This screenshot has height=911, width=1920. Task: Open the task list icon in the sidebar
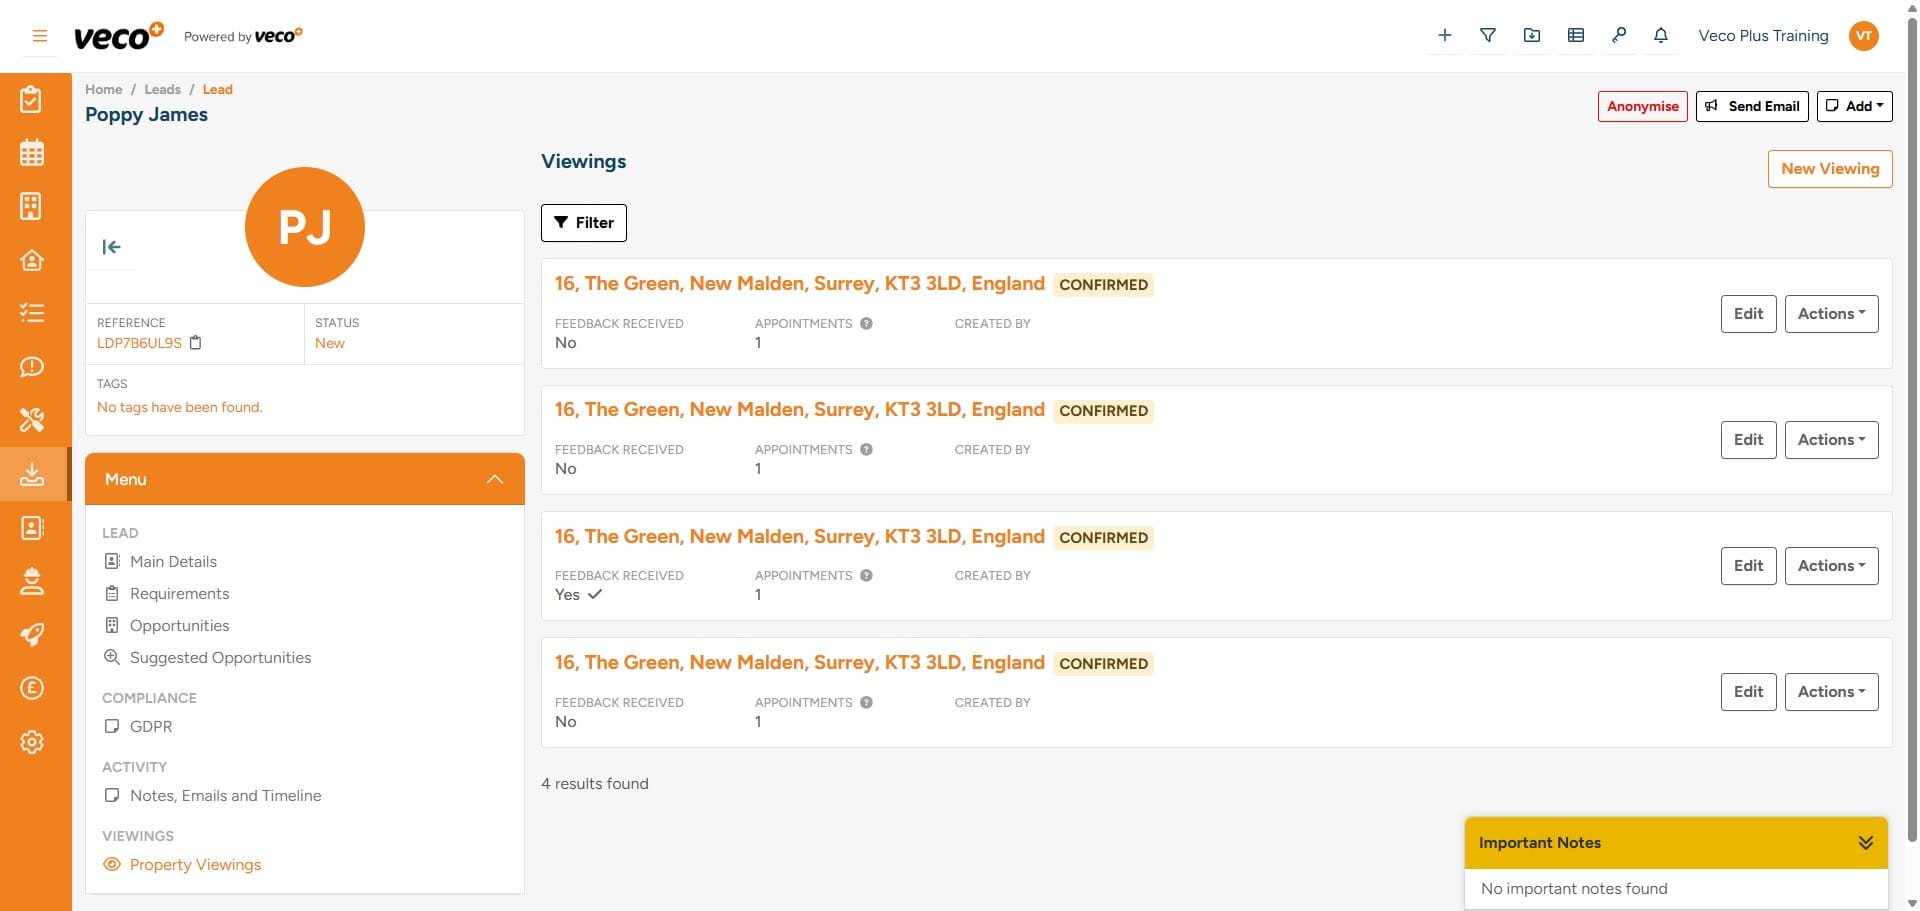point(32,313)
